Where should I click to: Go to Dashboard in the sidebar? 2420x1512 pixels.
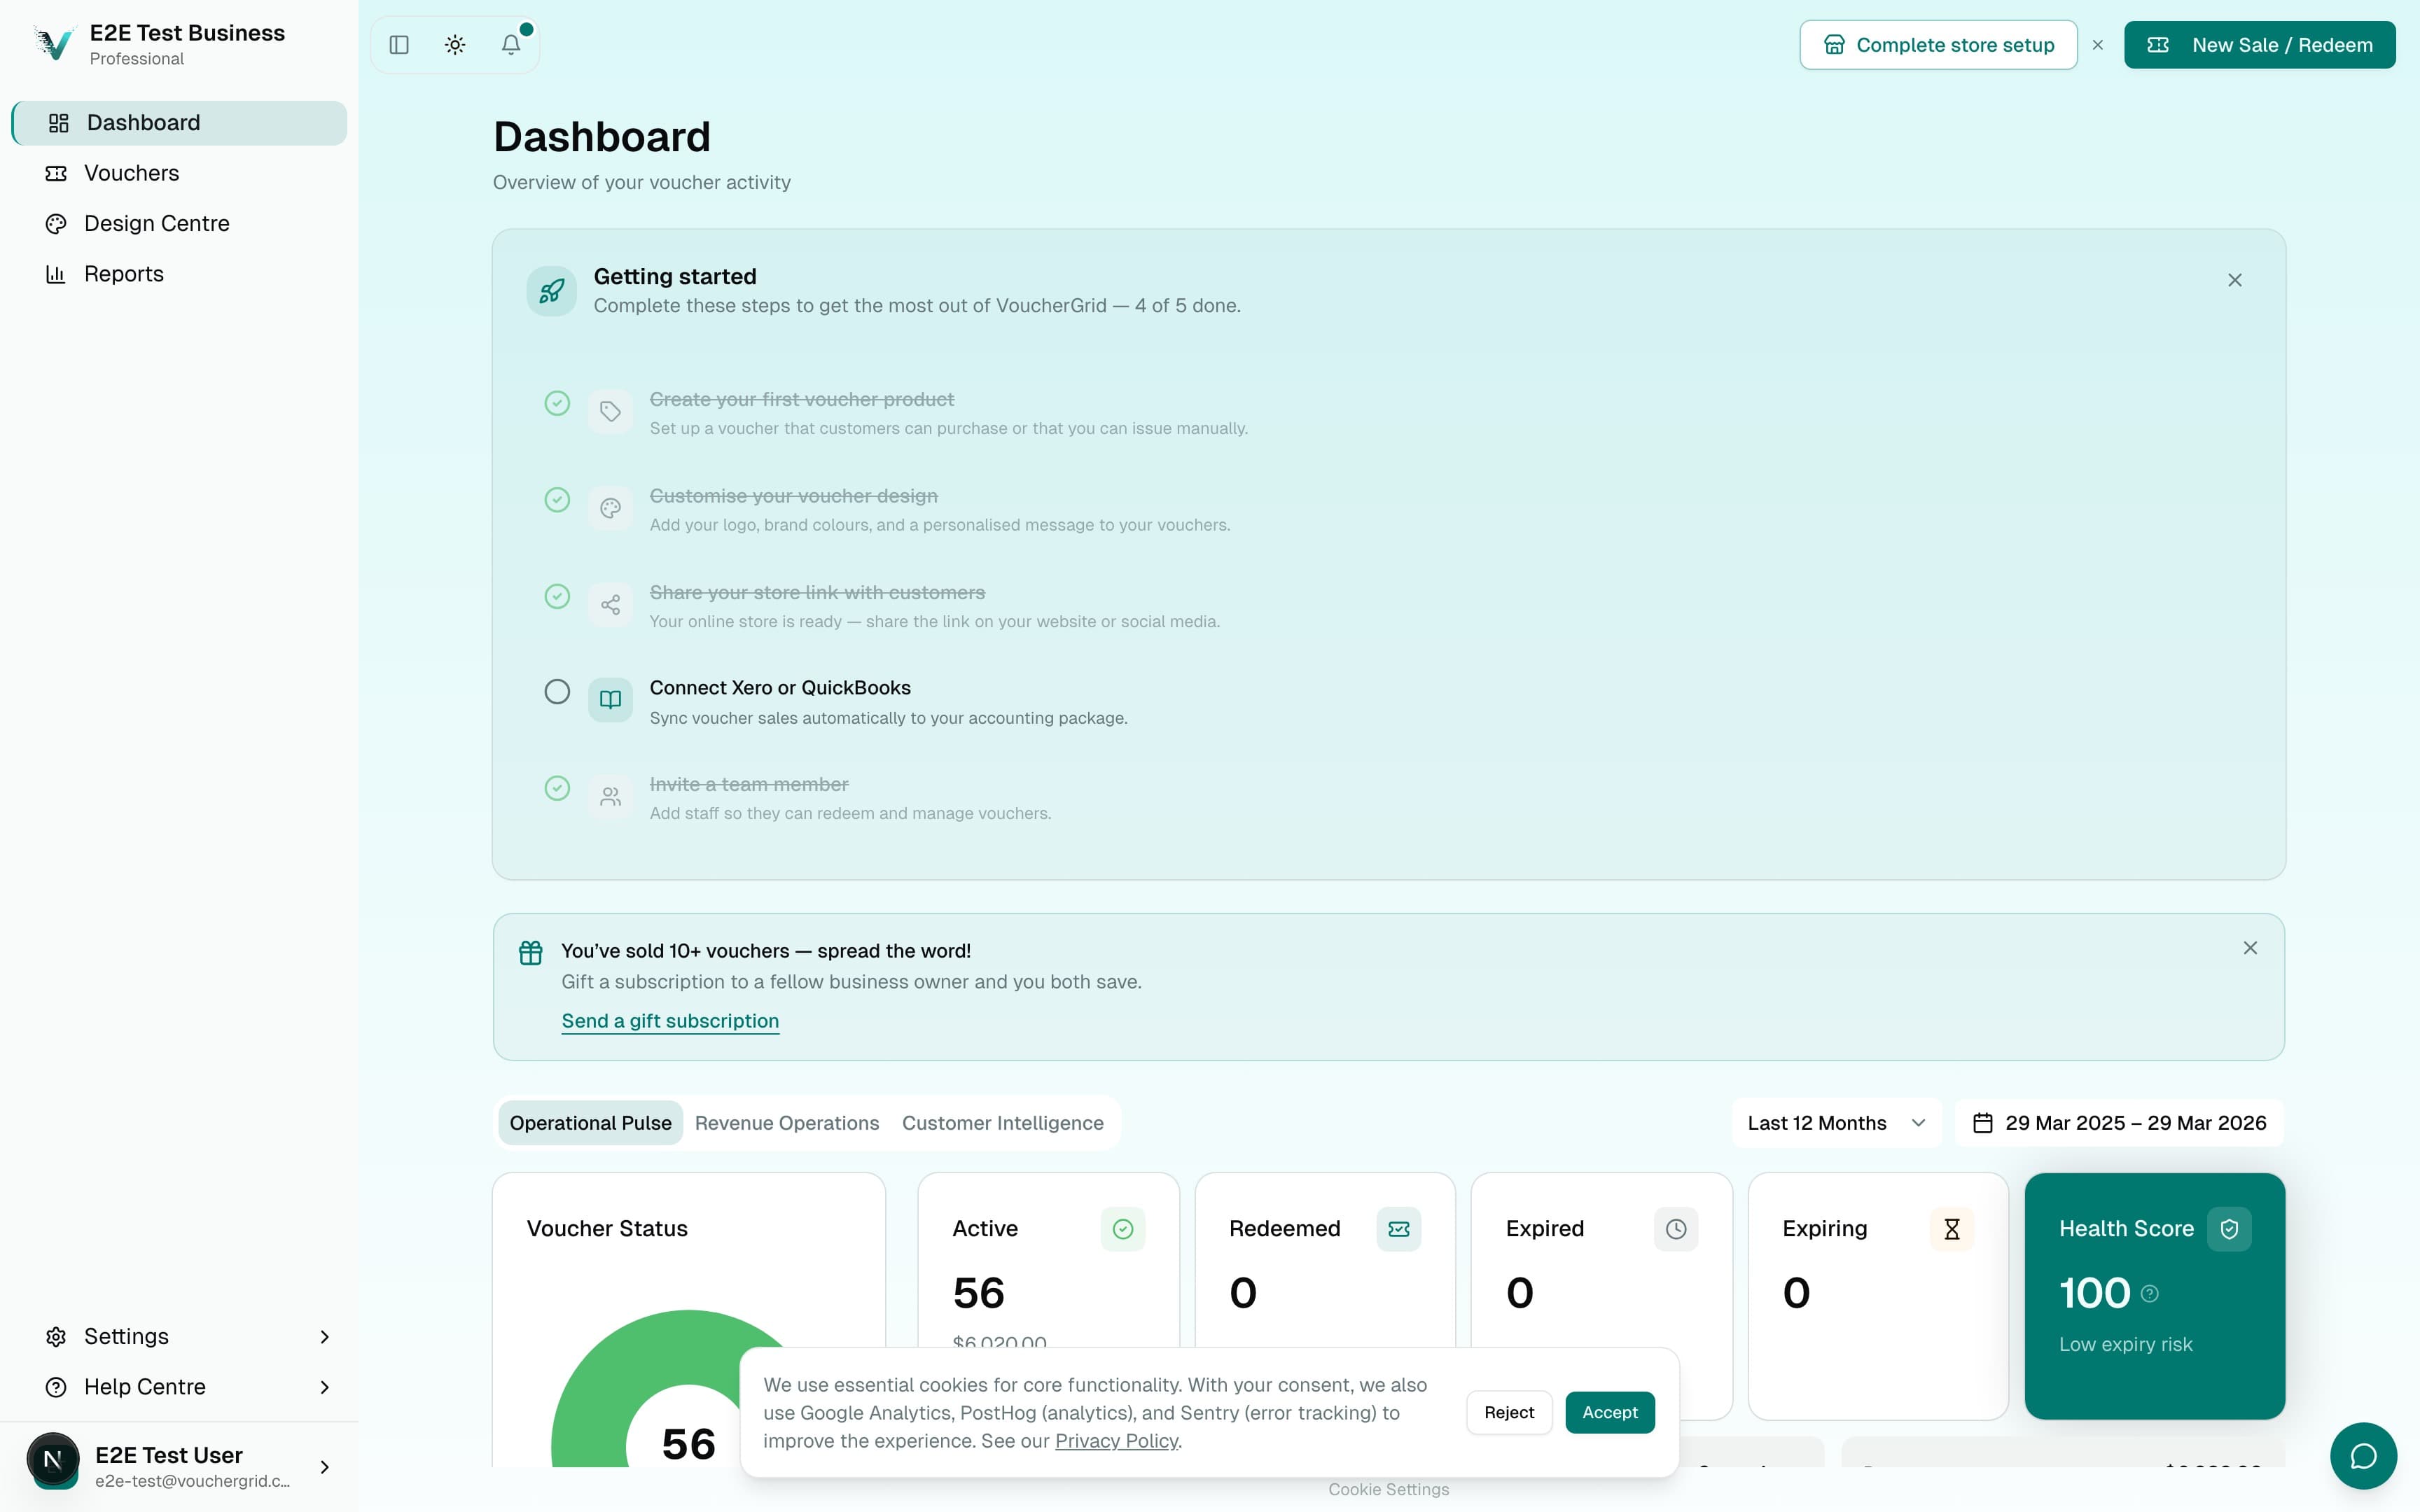179,123
